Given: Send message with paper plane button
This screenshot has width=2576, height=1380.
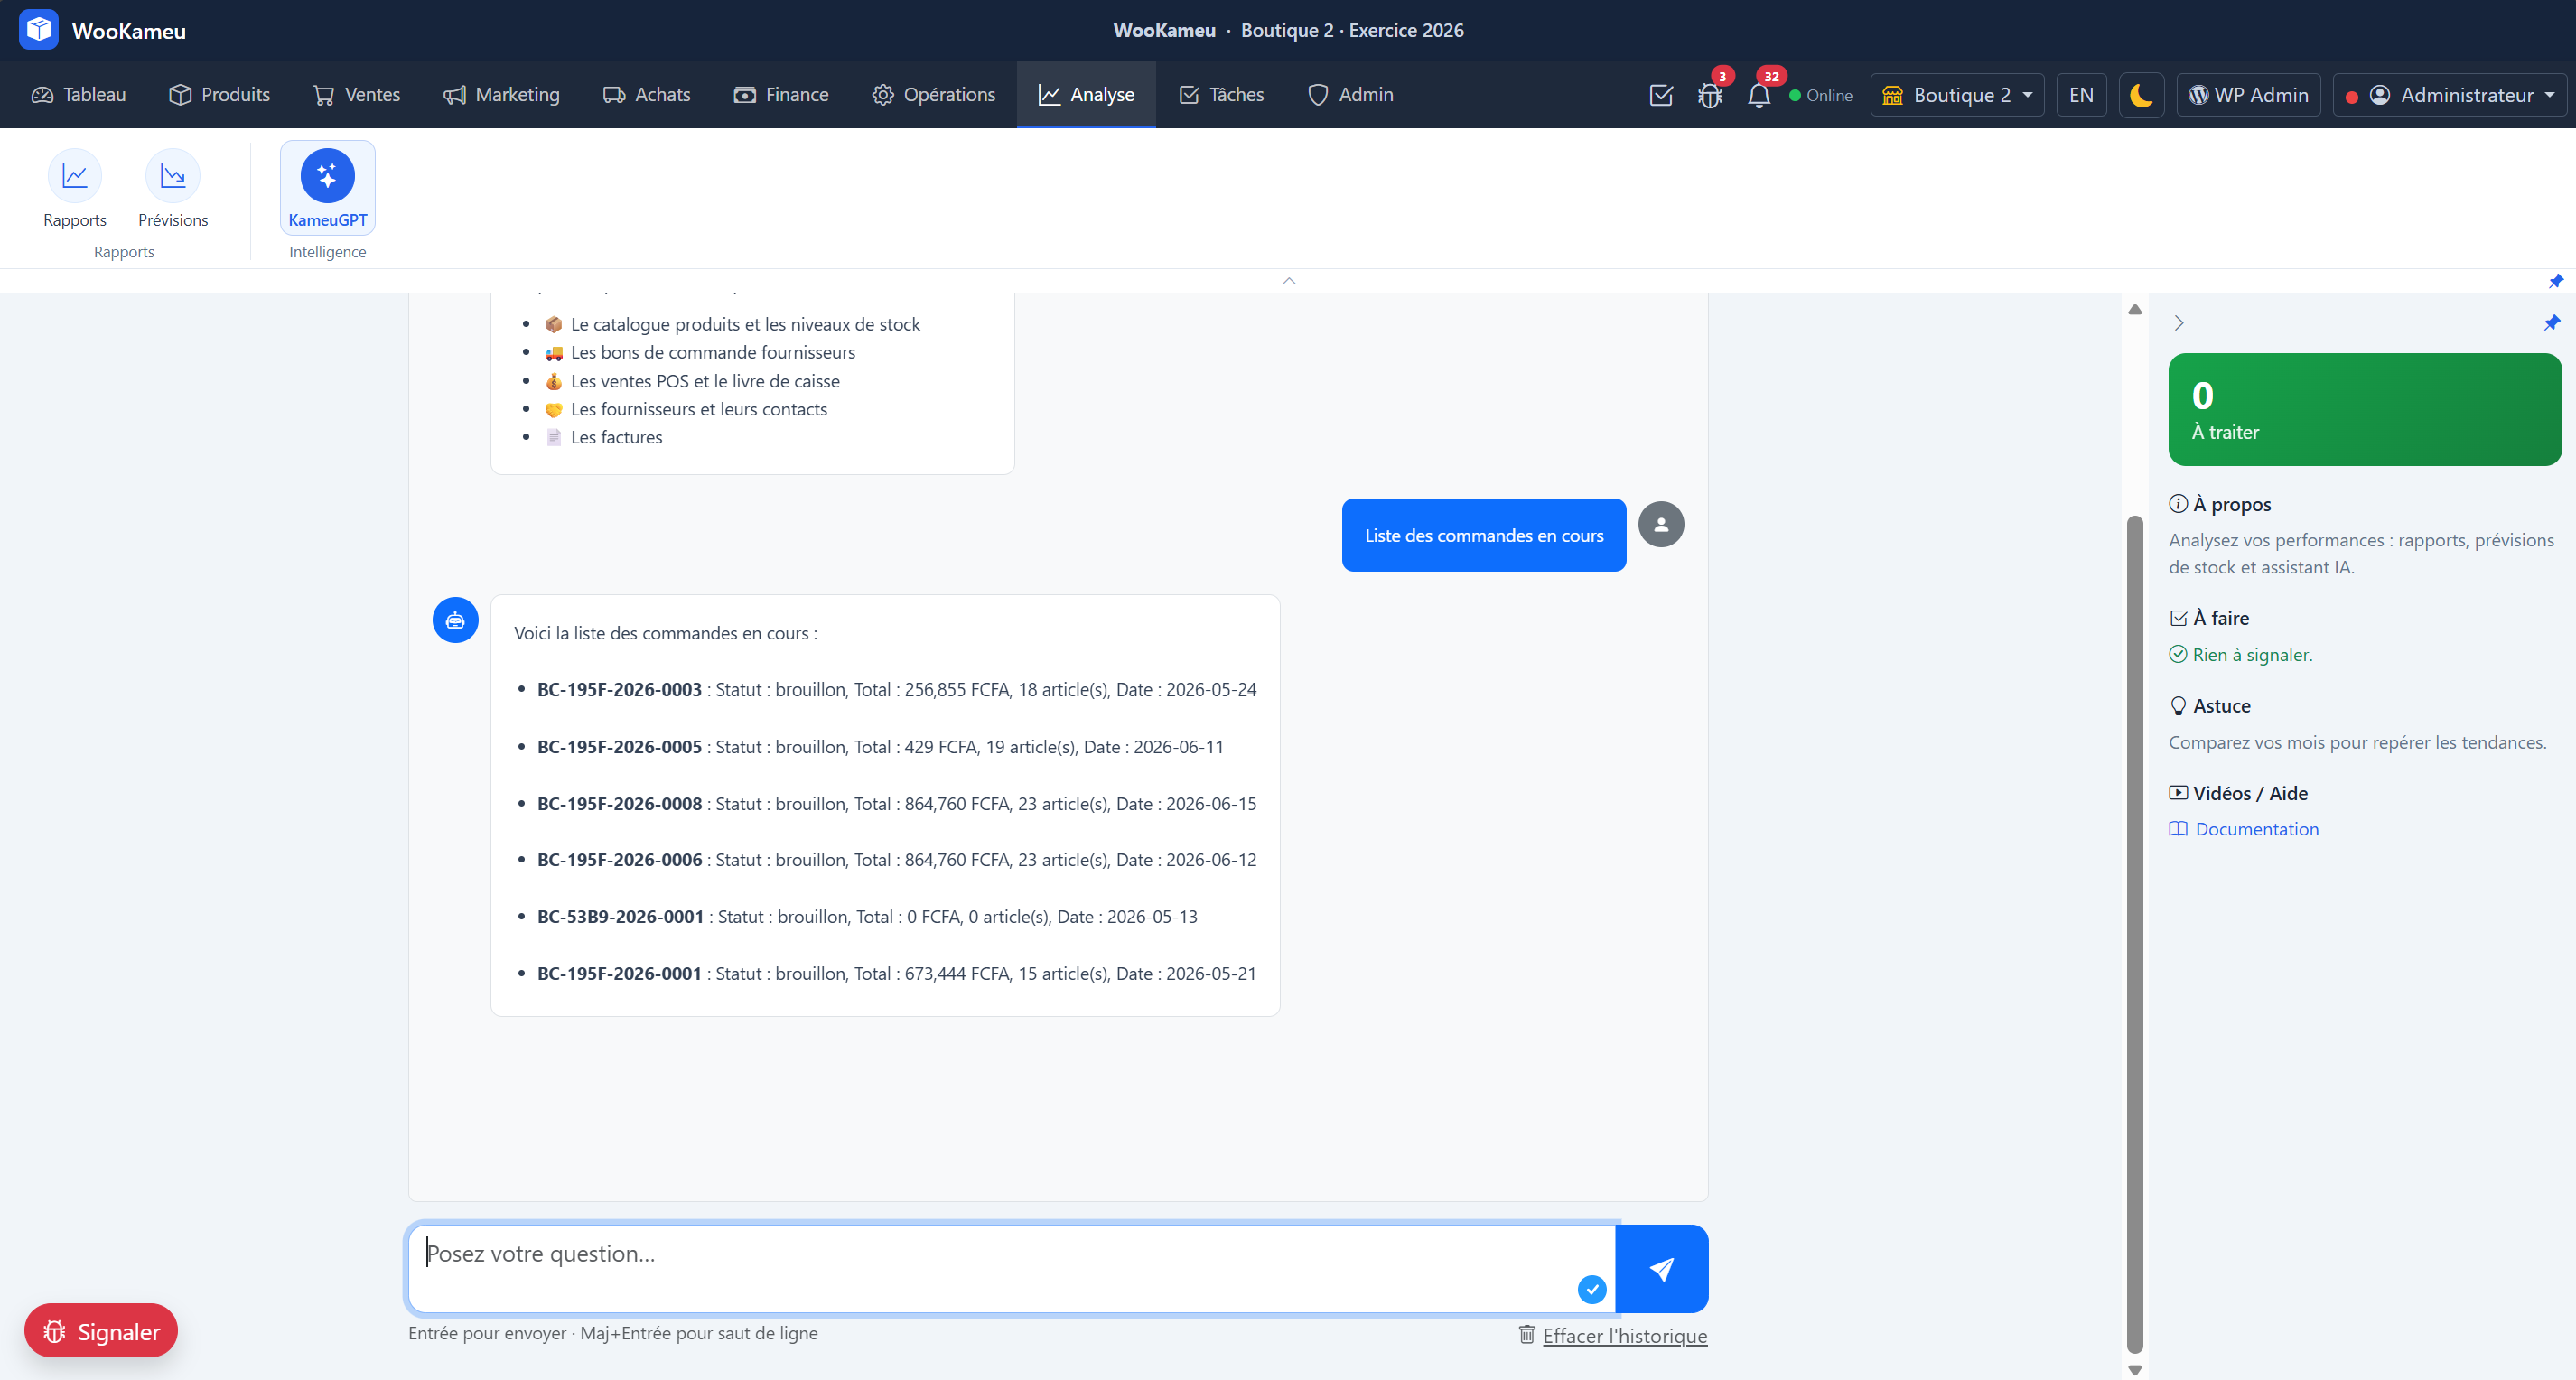Looking at the screenshot, I should point(1661,1268).
